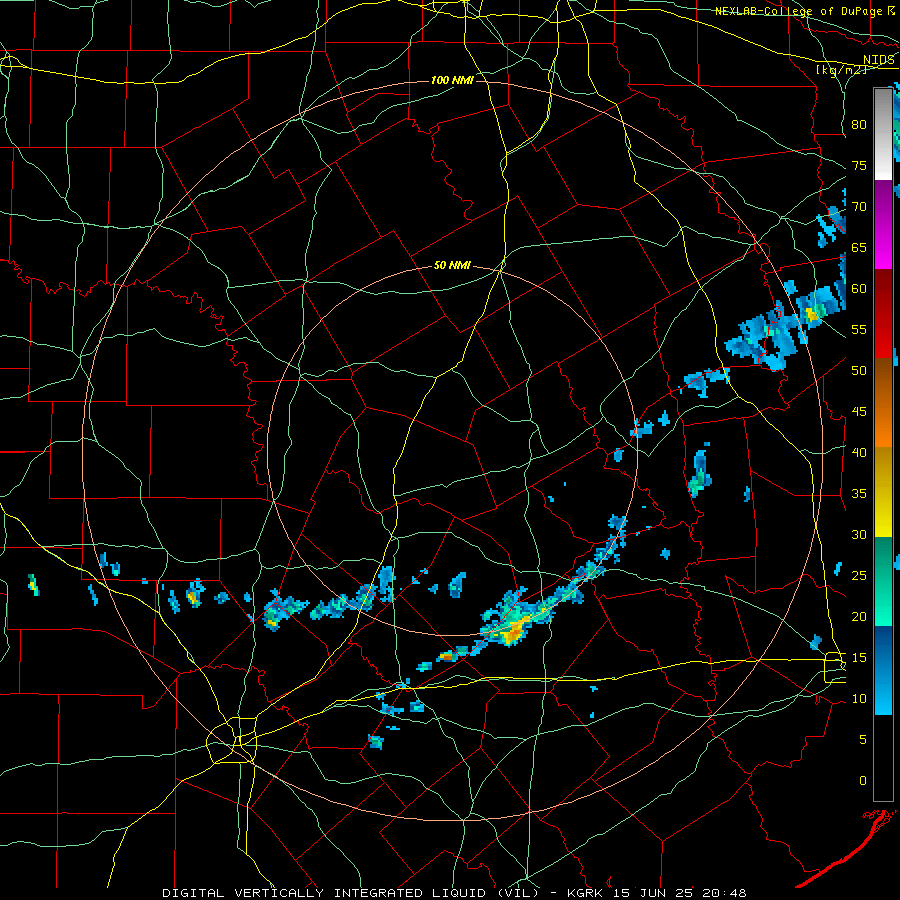Click the green segment of the color scale
This screenshot has width=900, height=900.
pyautogui.click(x=883, y=581)
